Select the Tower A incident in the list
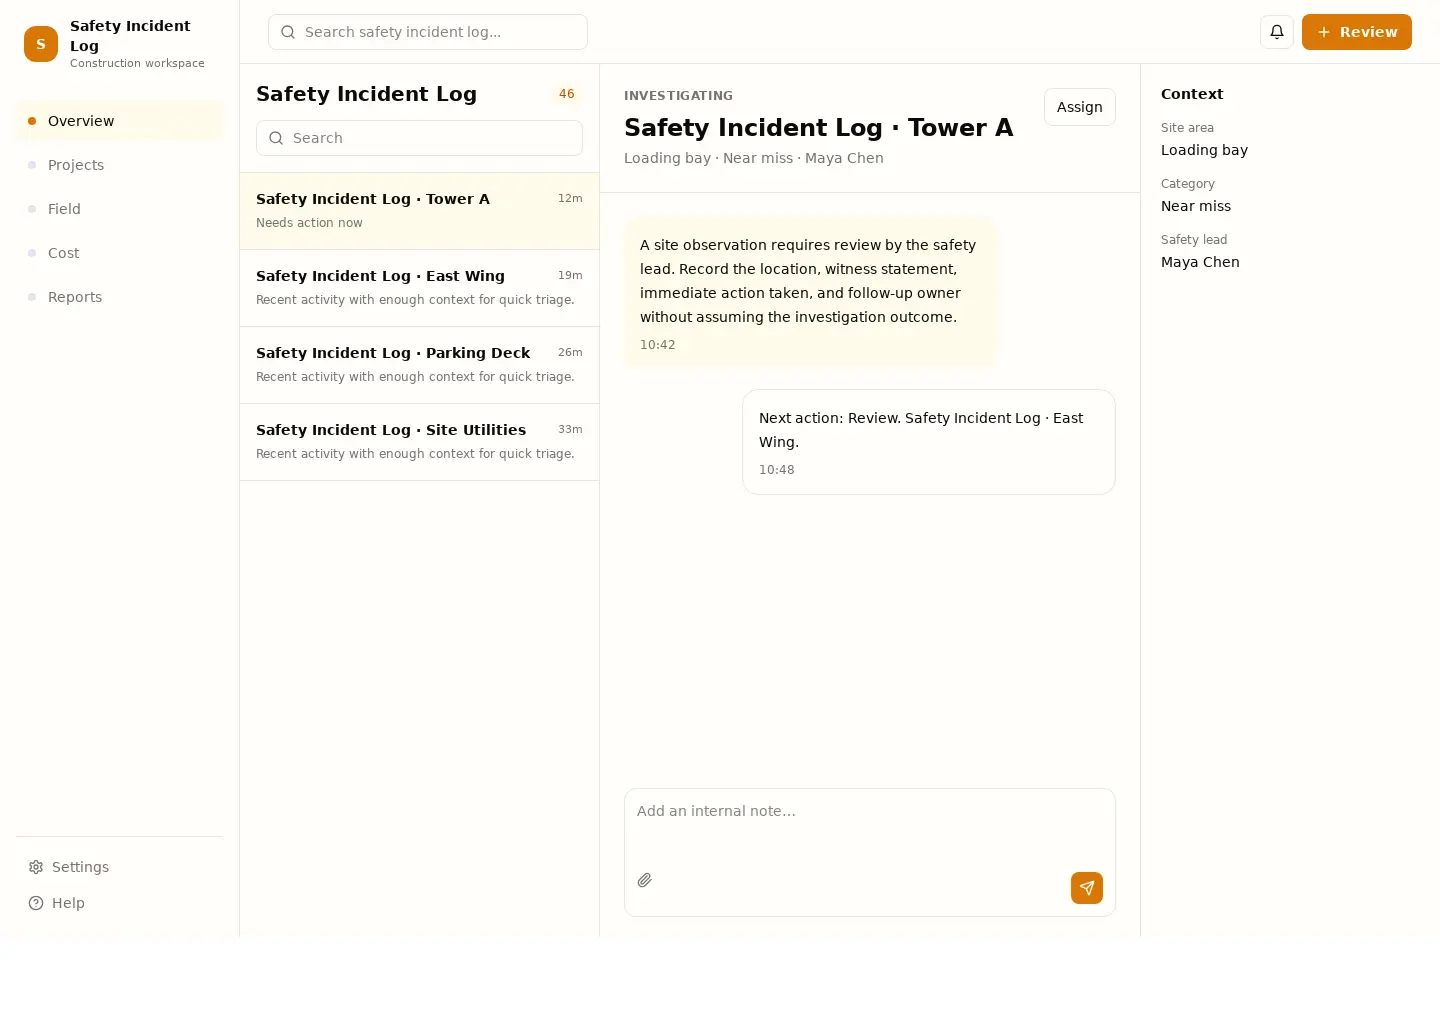Image resolution: width=1440 pixels, height=1024 pixels. coord(420,211)
